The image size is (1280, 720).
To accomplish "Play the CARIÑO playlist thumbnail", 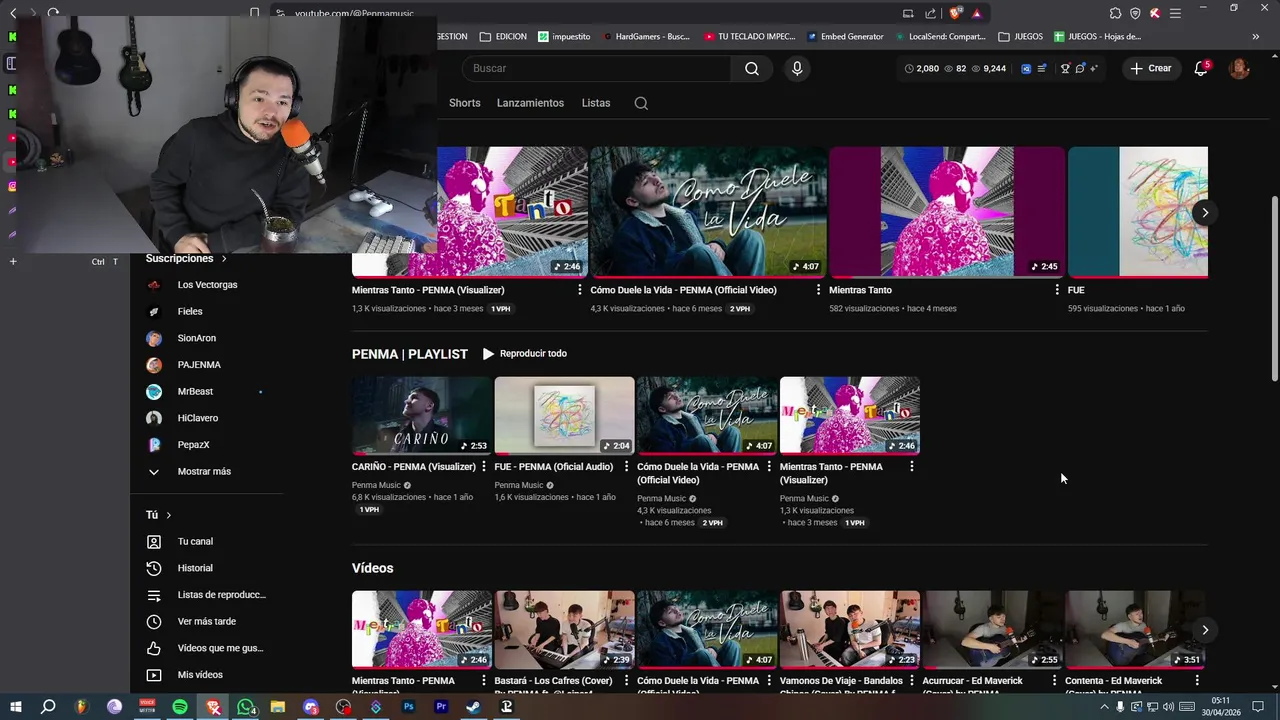I will (x=422, y=416).
